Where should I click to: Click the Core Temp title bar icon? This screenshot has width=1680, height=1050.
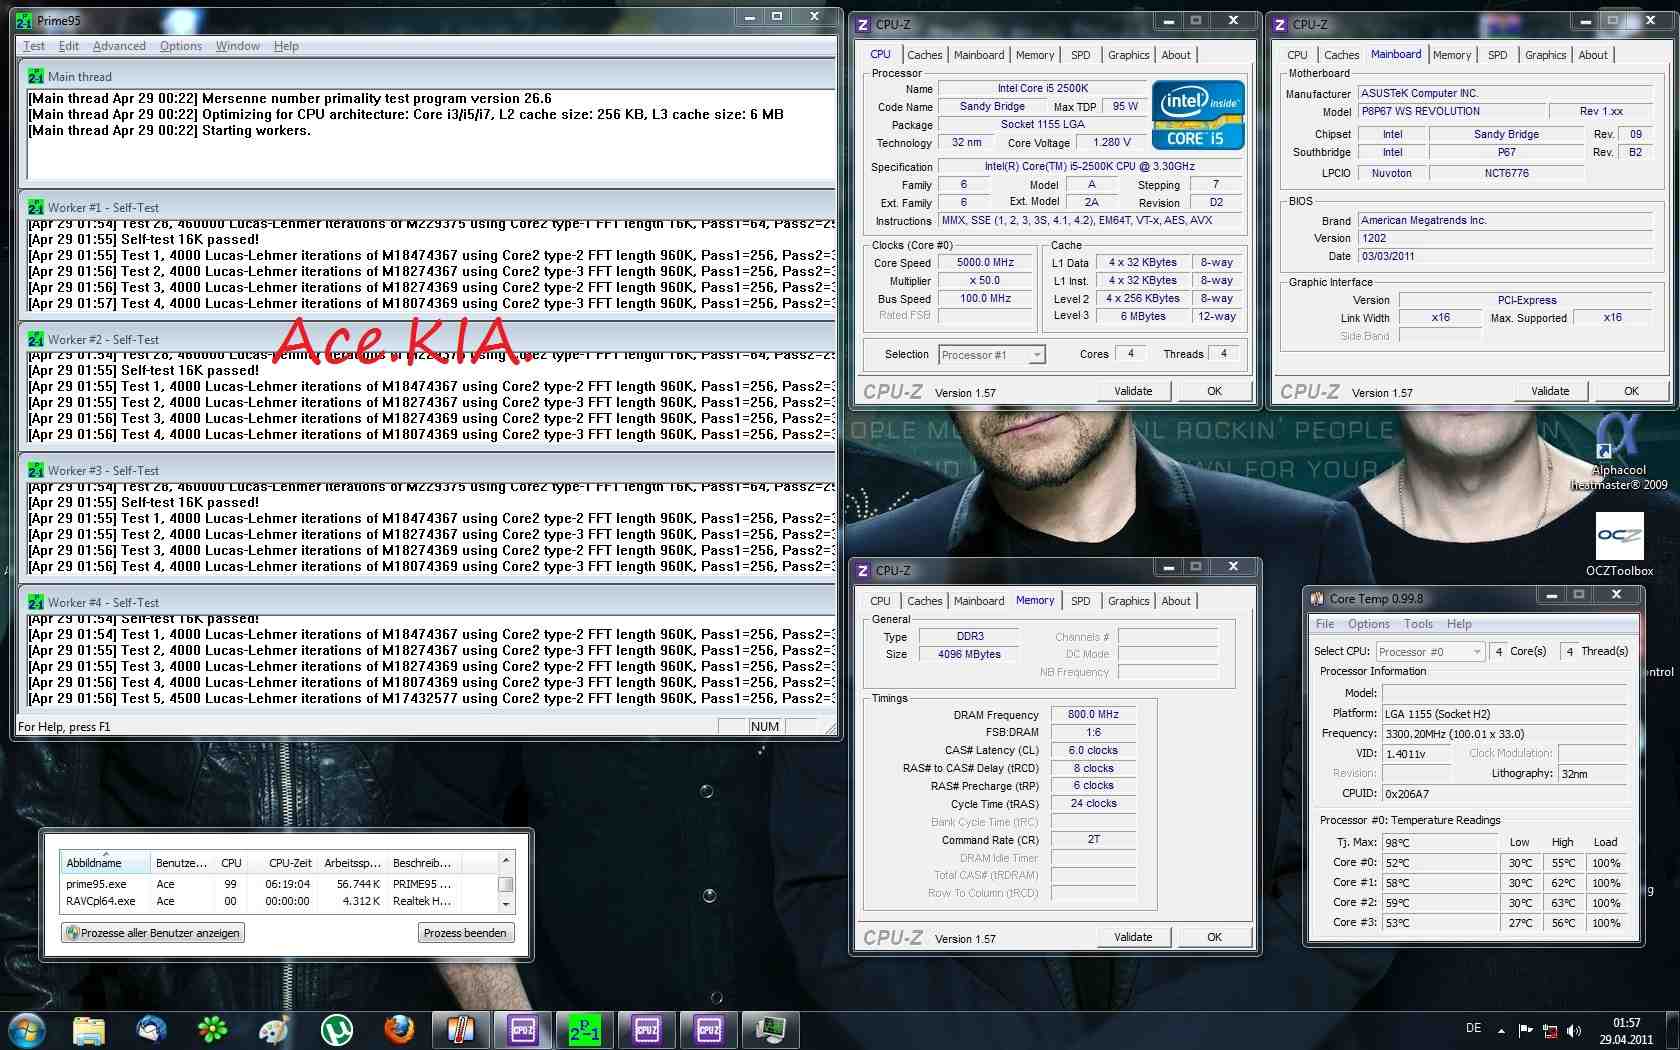1317,598
